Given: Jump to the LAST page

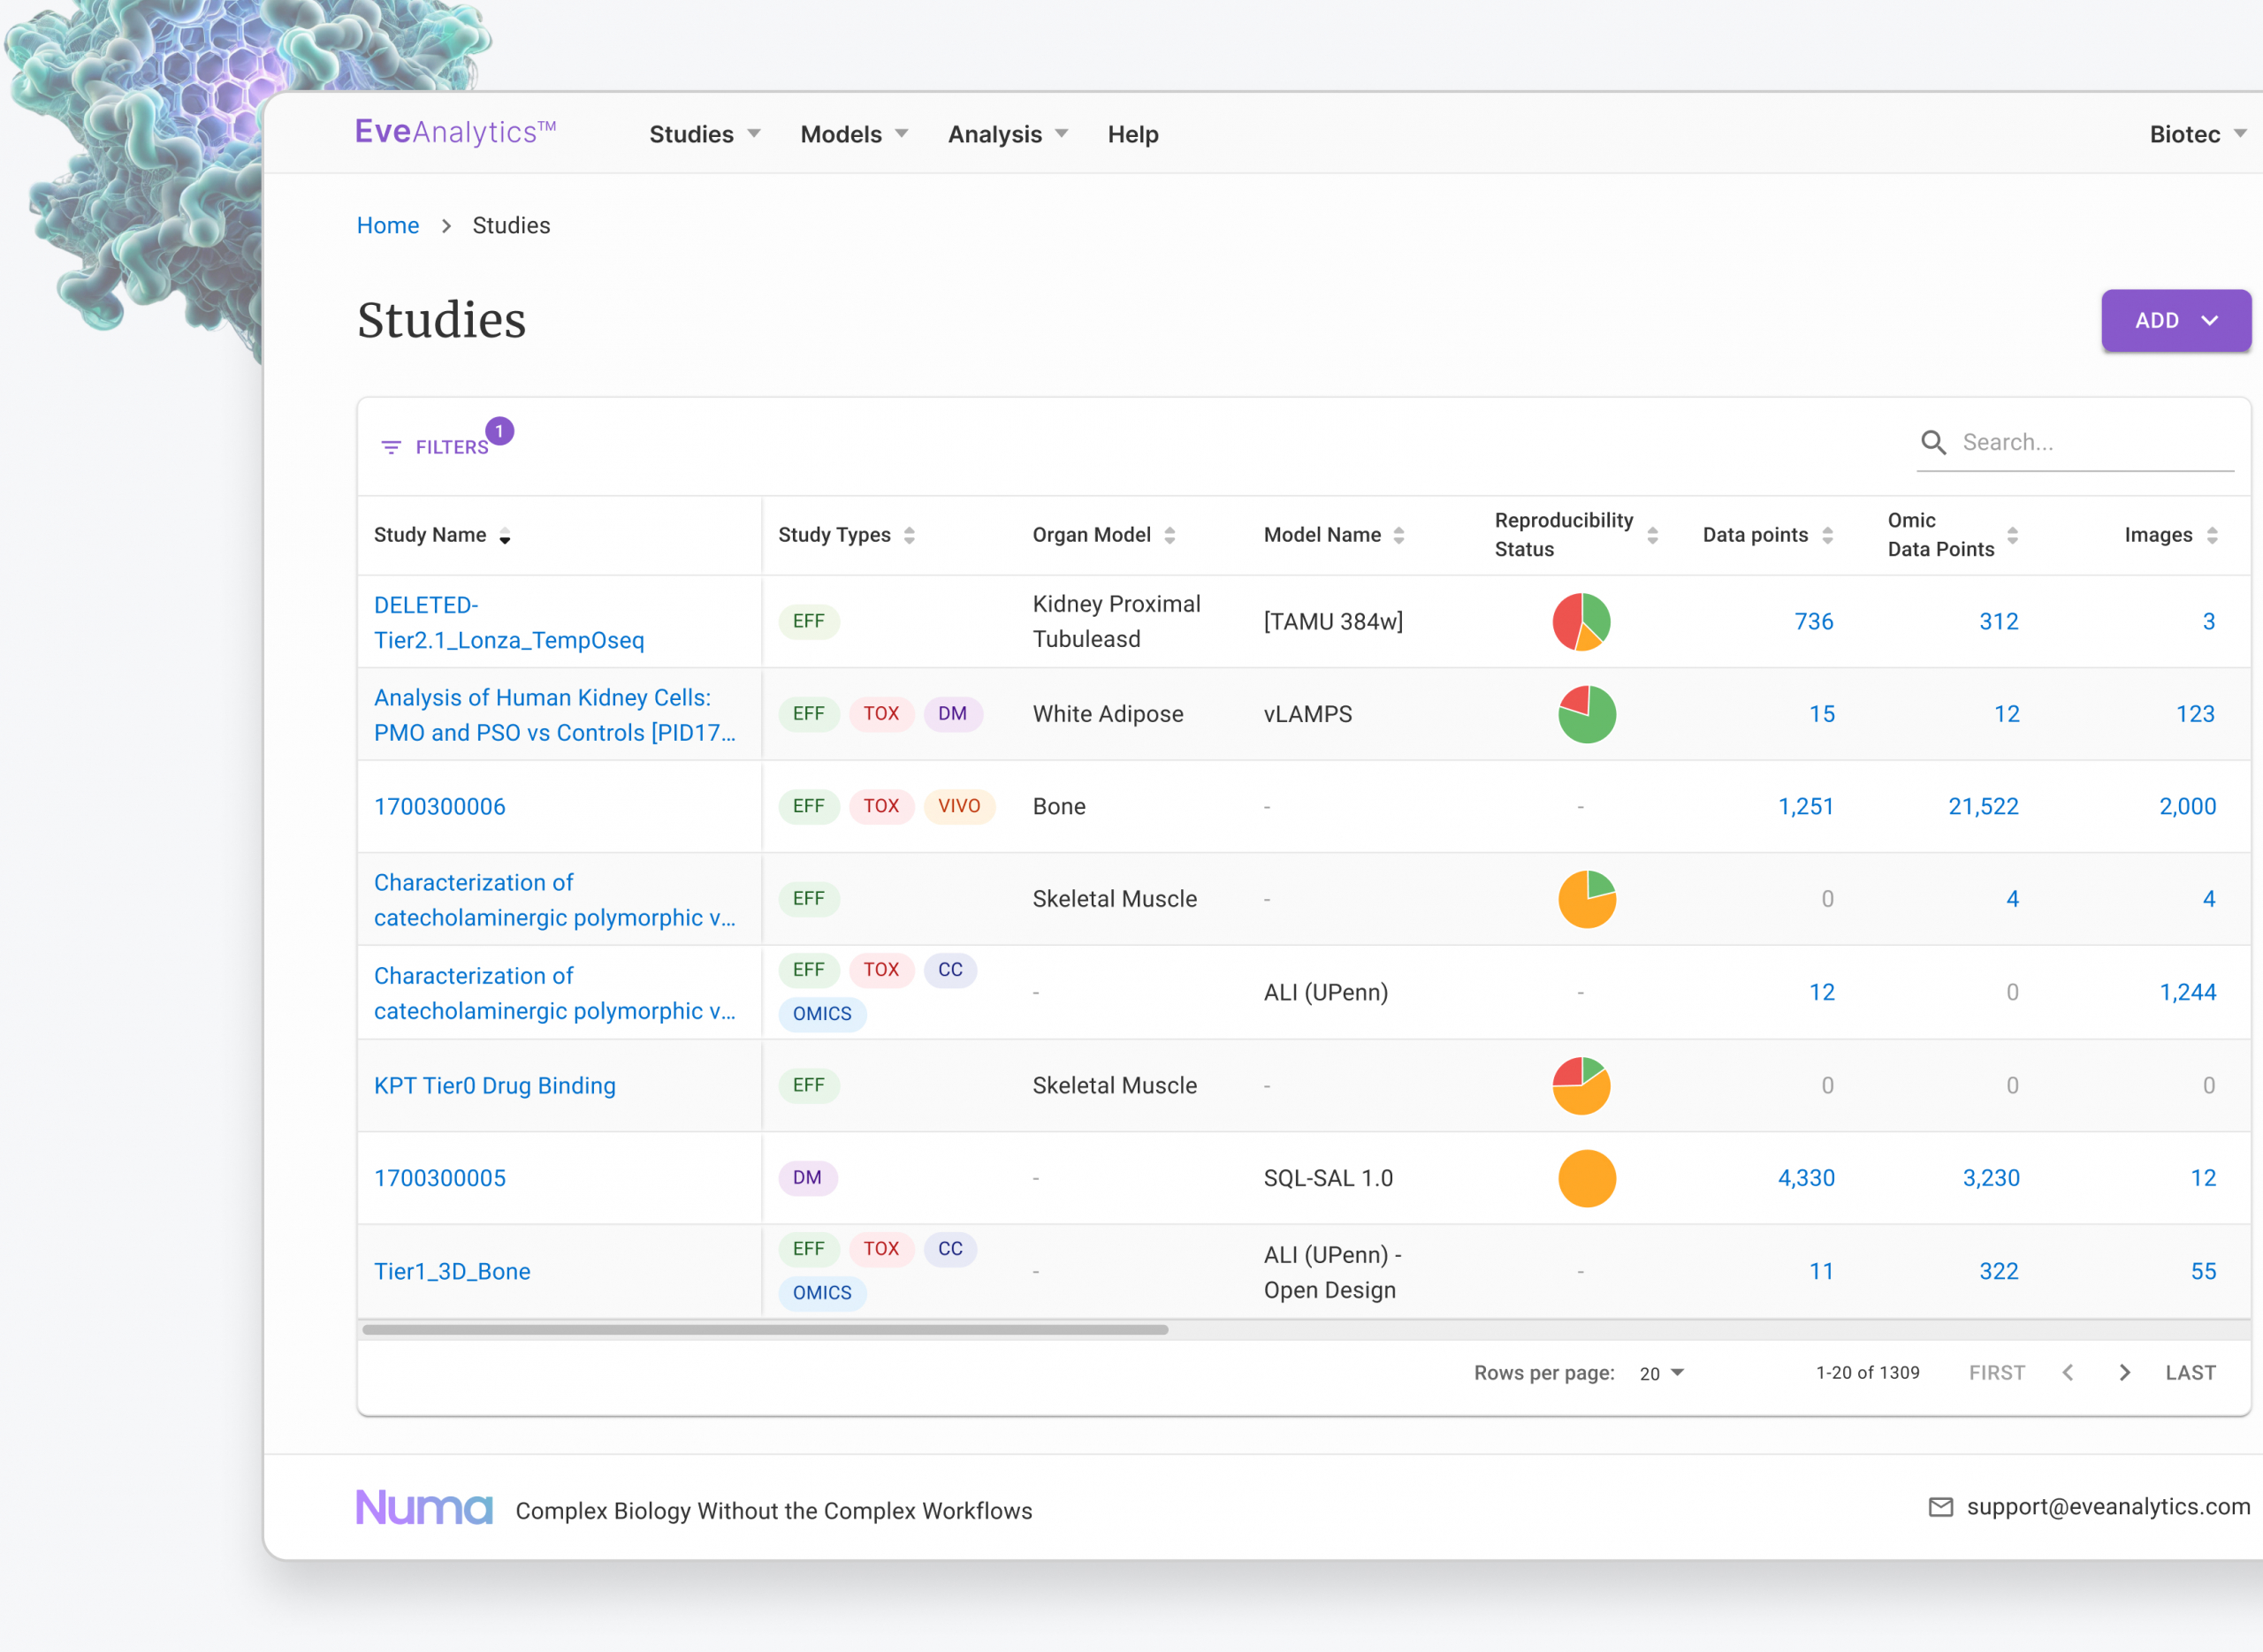Looking at the screenshot, I should tap(2190, 1372).
